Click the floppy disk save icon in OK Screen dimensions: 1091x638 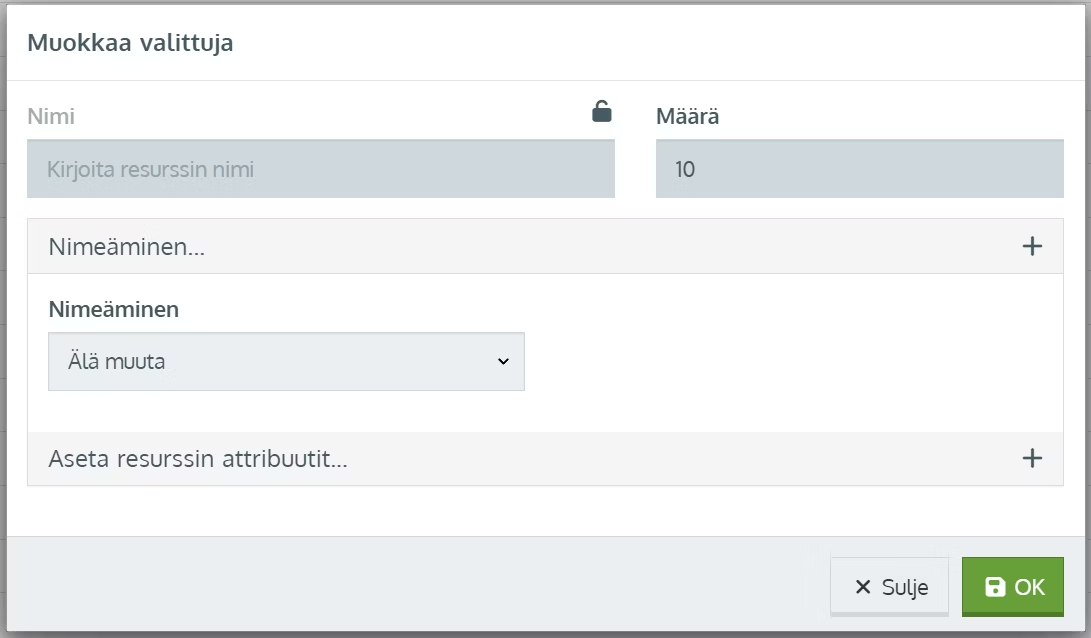[995, 587]
